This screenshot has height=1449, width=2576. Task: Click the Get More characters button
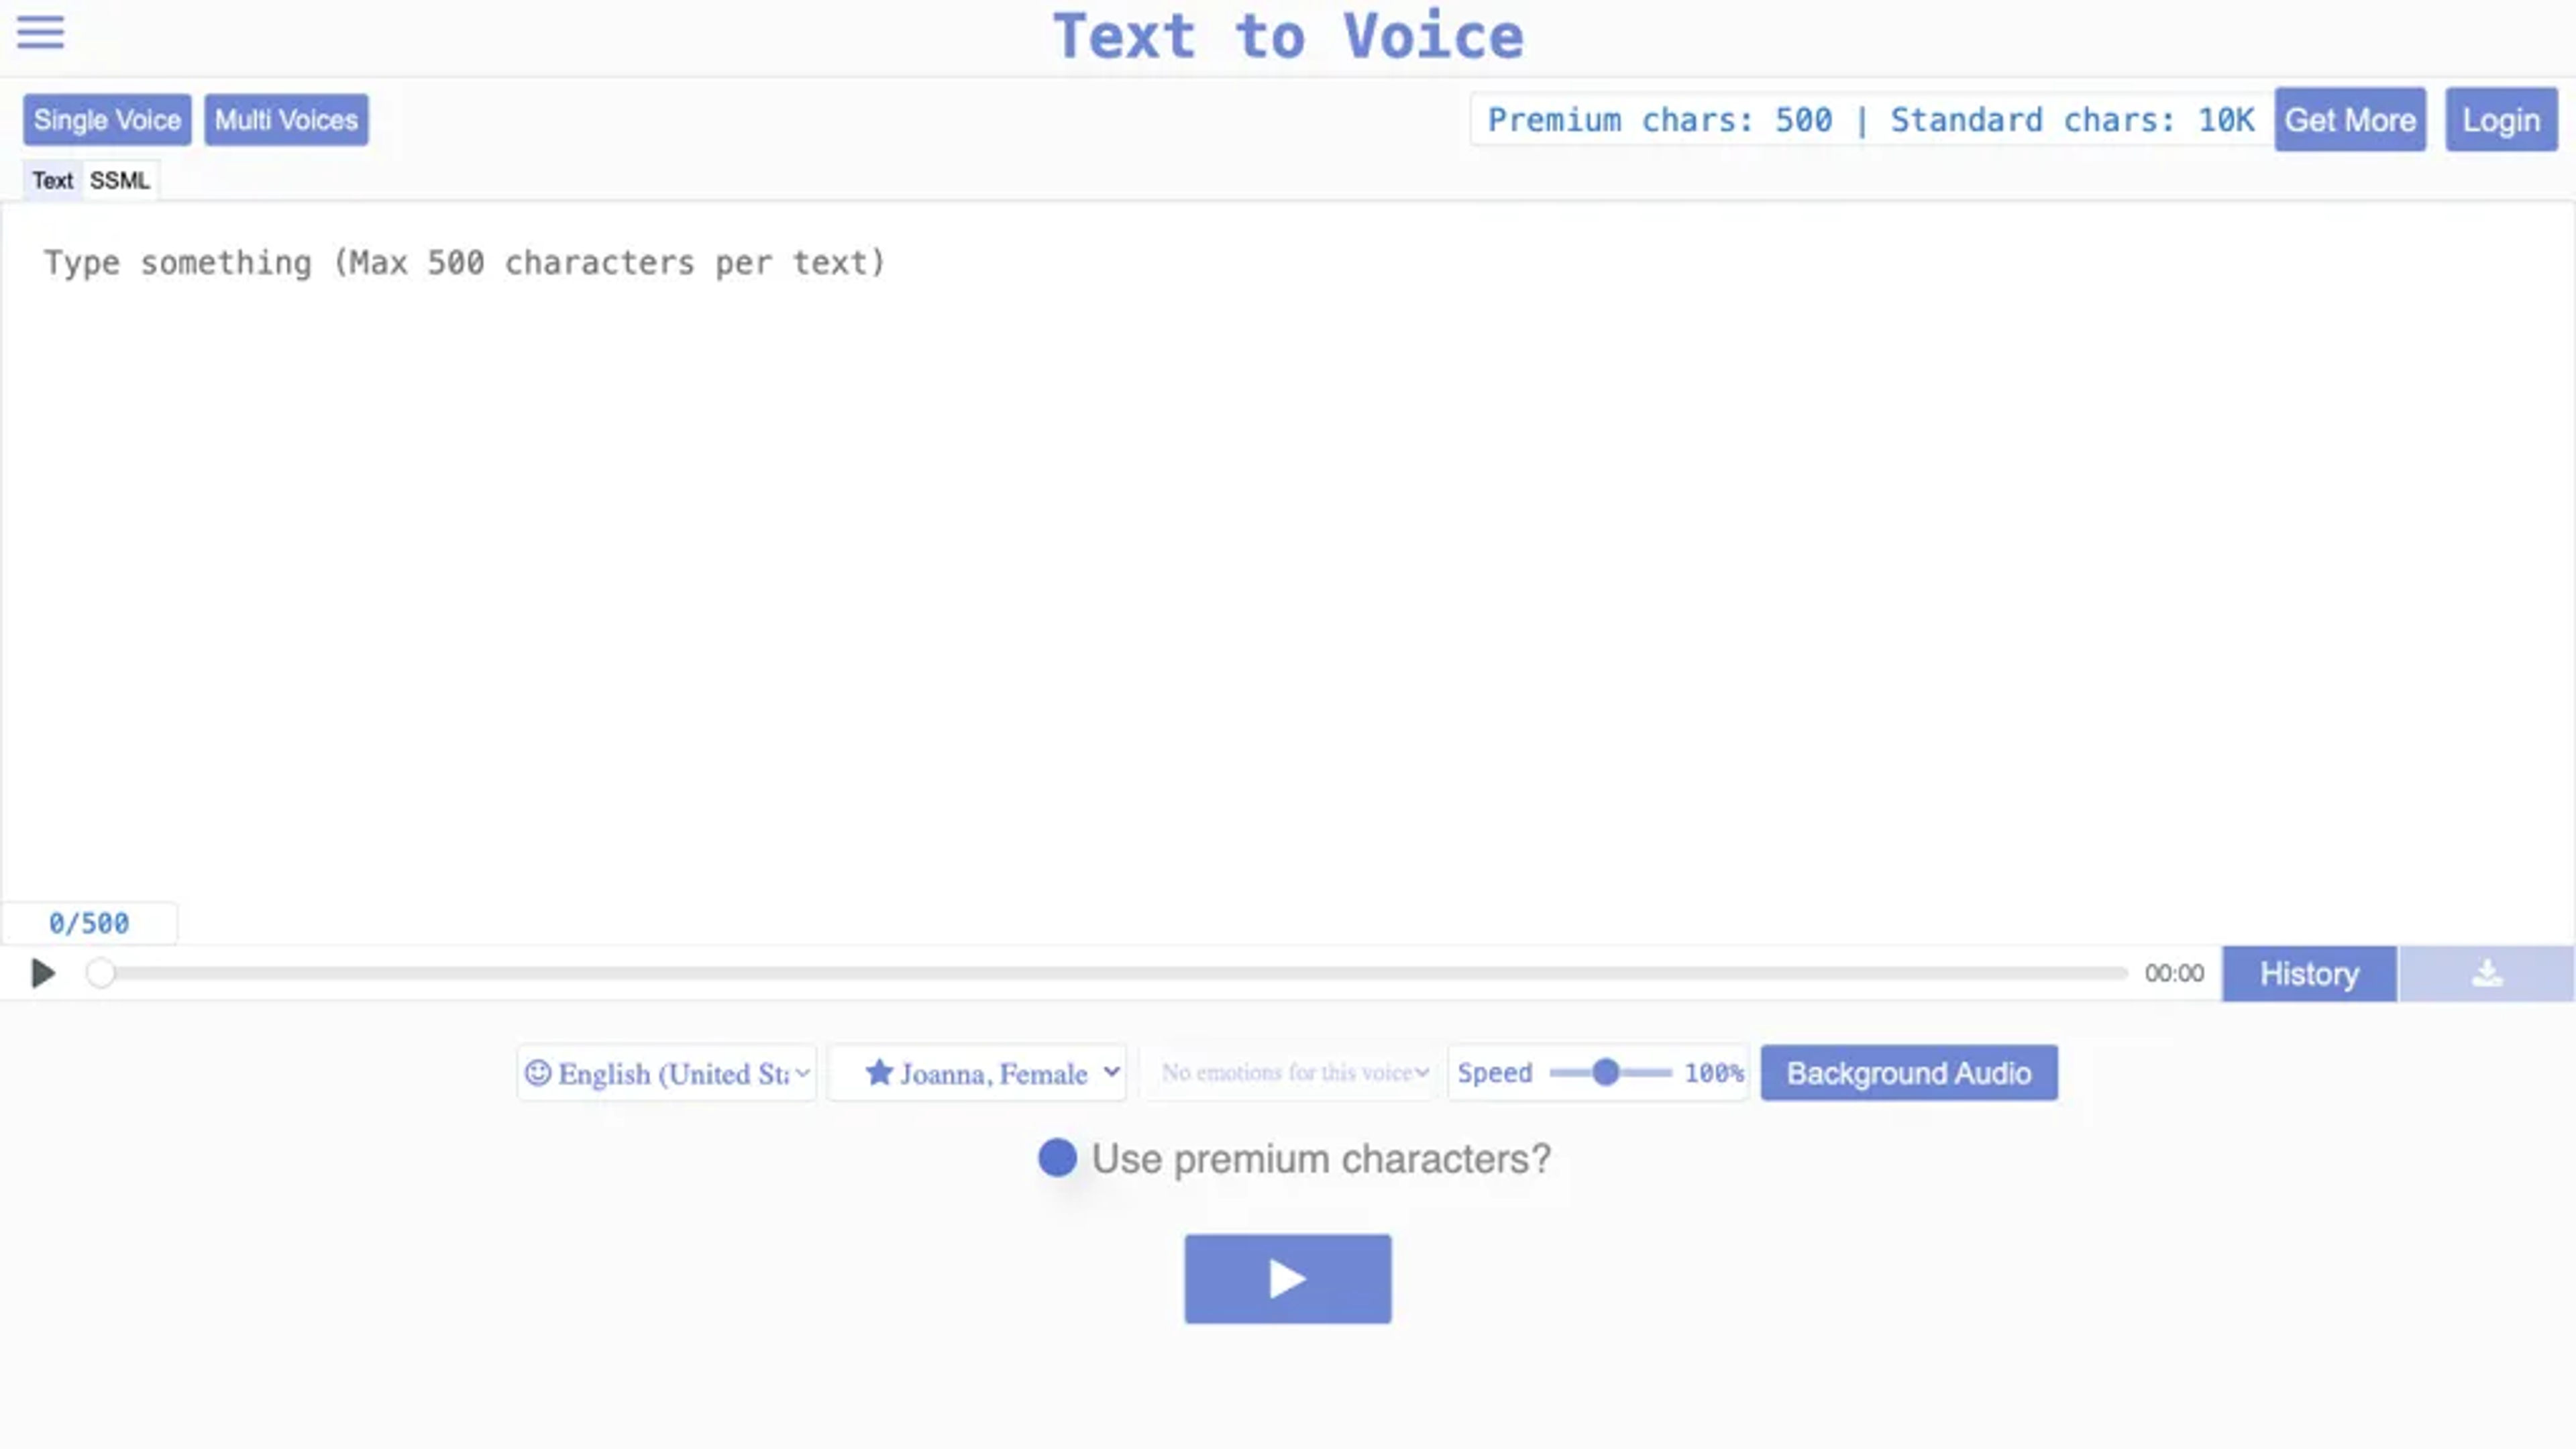[x=2349, y=120]
